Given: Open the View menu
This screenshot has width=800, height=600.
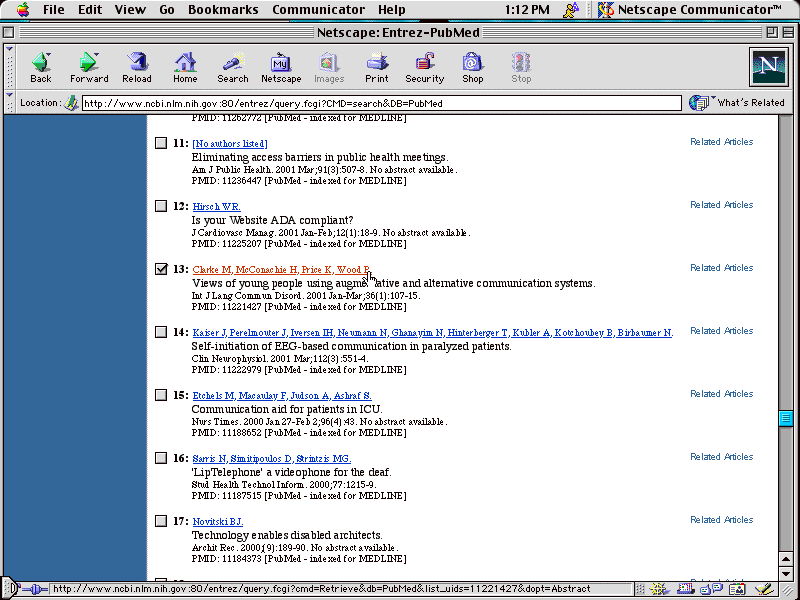Looking at the screenshot, I should pyautogui.click(x=130, y=9).
